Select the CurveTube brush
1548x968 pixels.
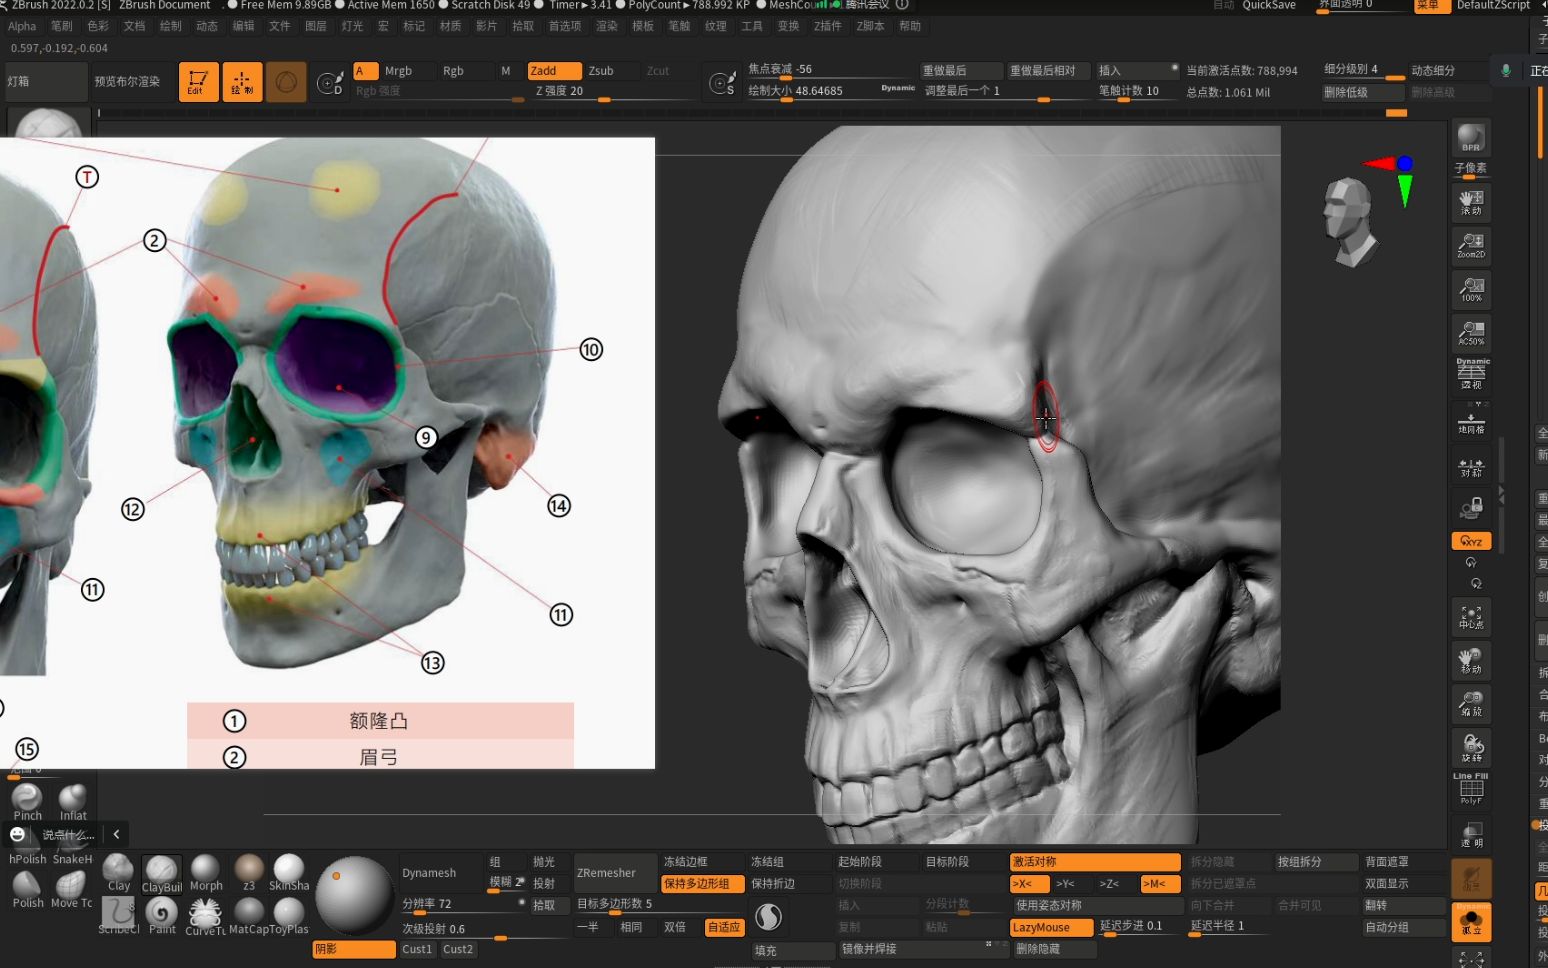click(x=205, y=916)
